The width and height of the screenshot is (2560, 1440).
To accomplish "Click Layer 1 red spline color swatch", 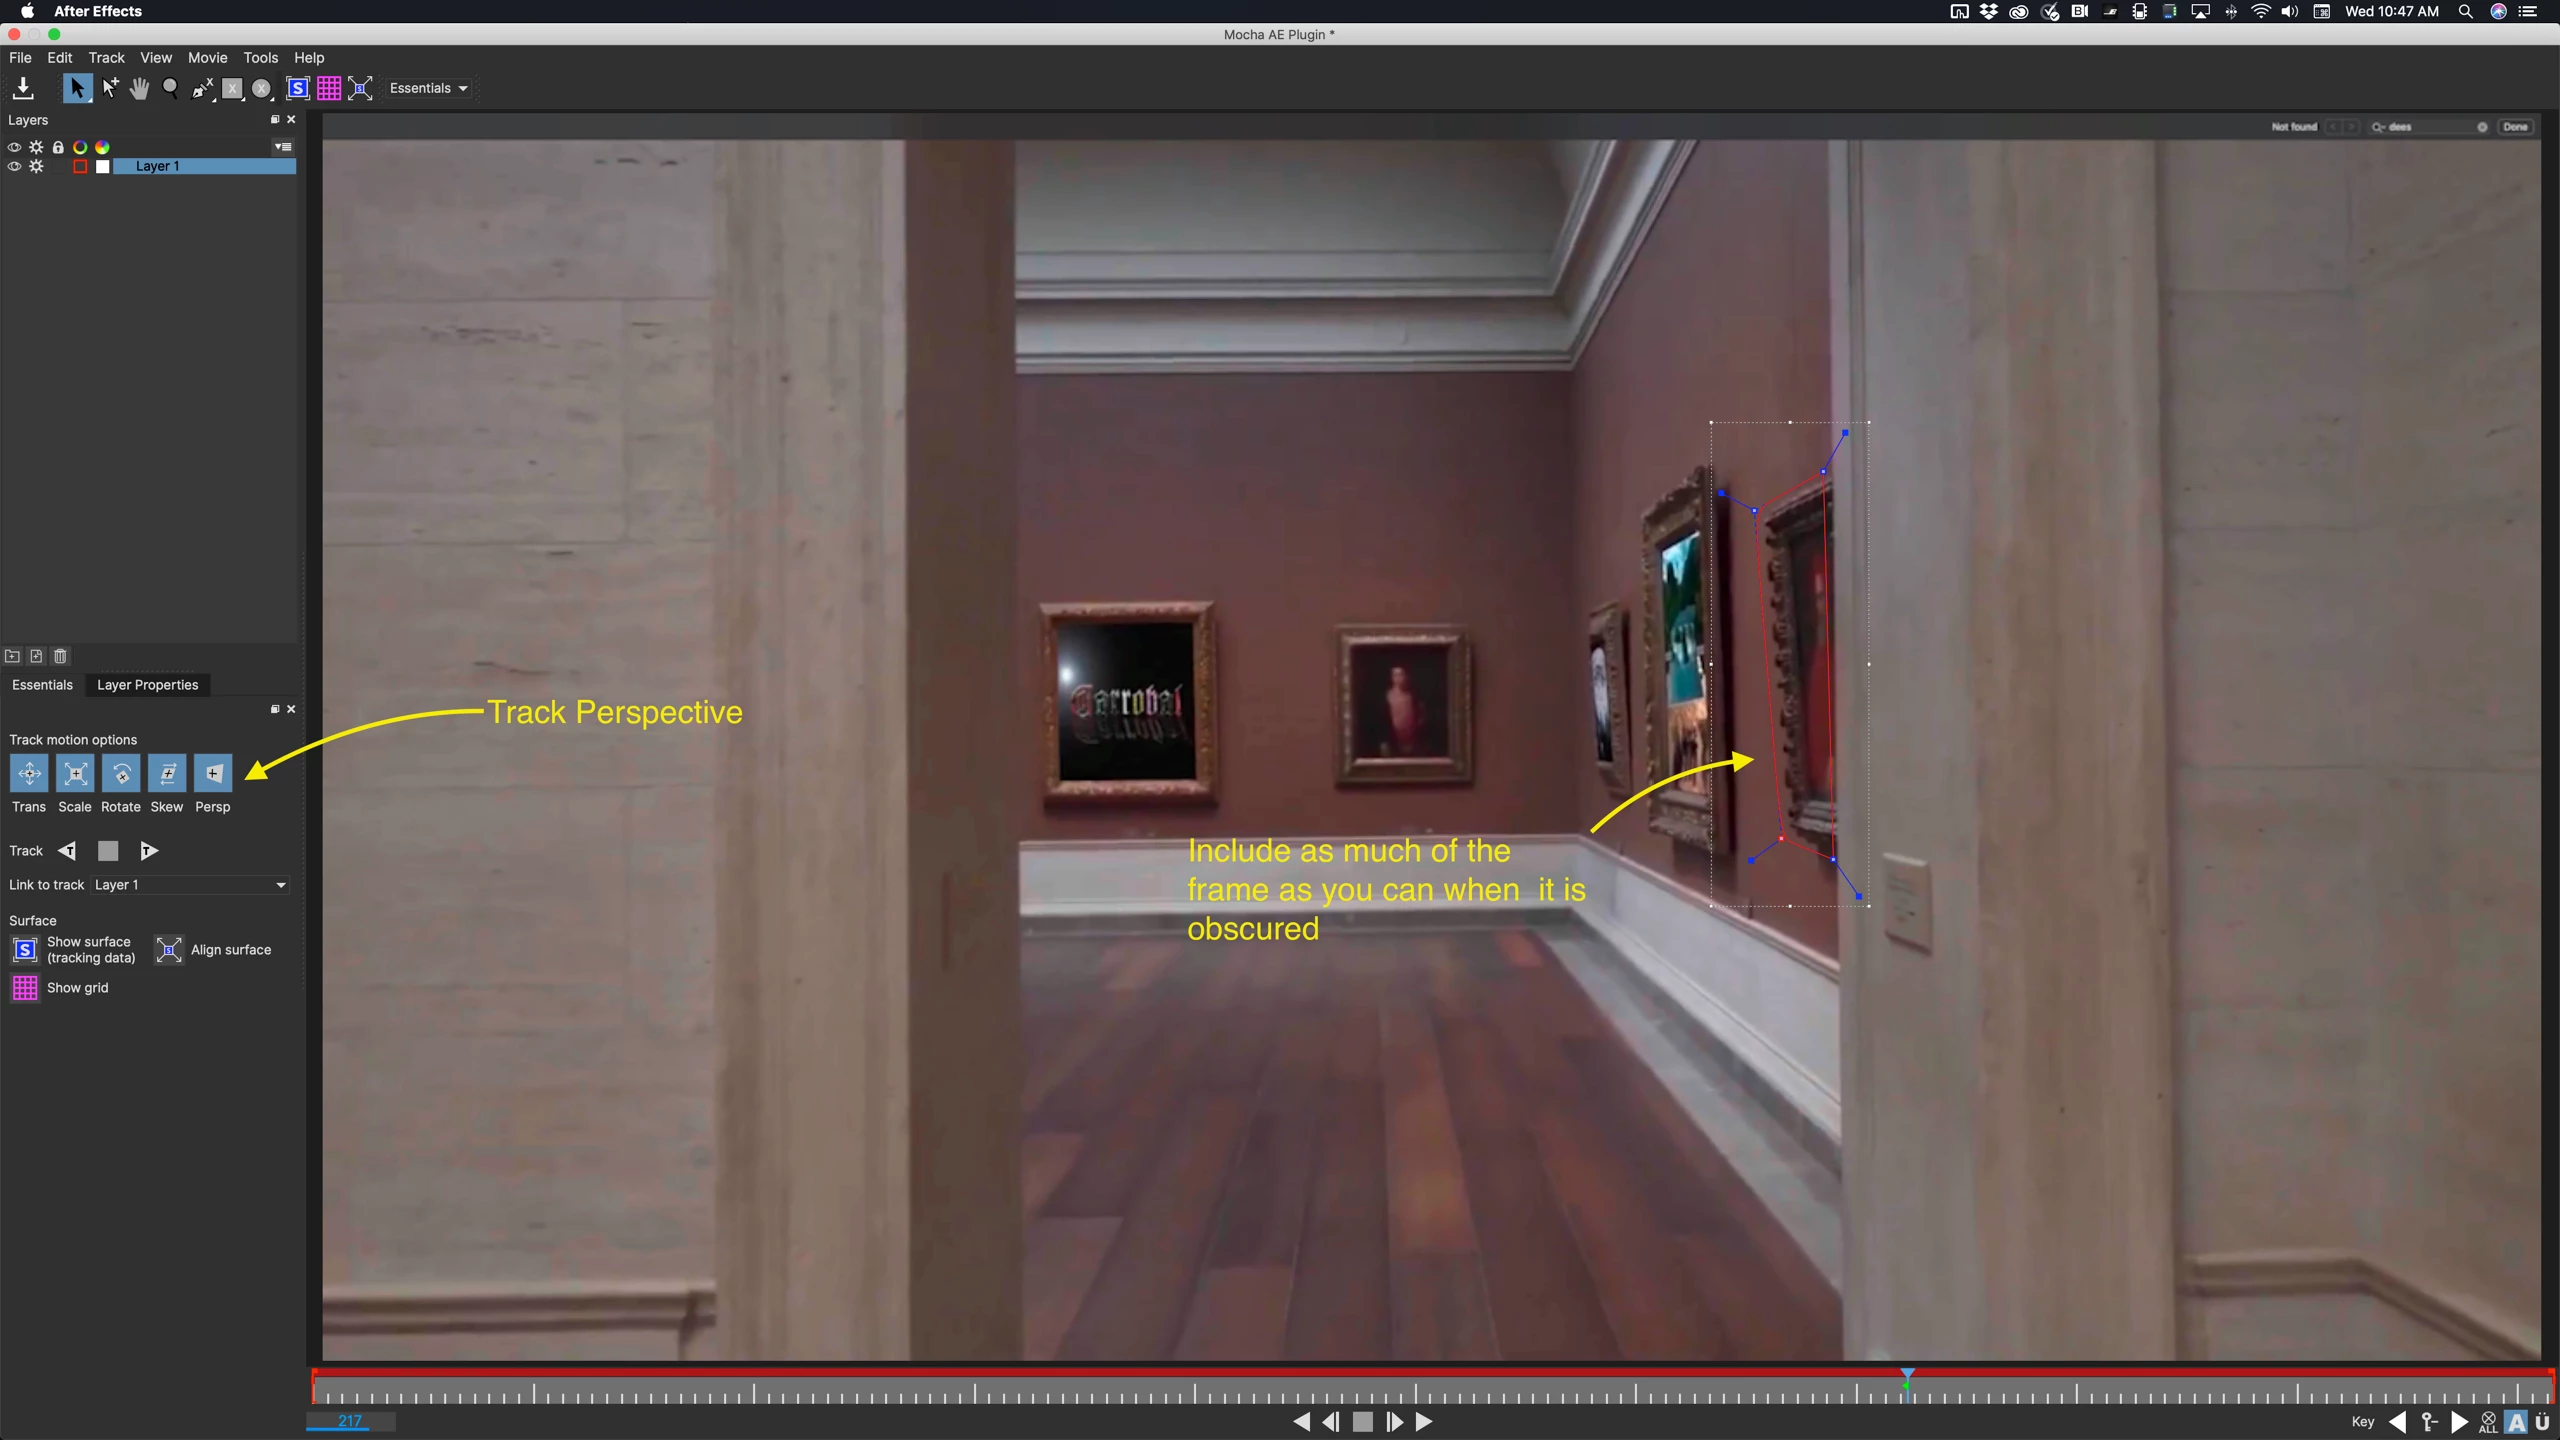I will click(x=80, y=166).
